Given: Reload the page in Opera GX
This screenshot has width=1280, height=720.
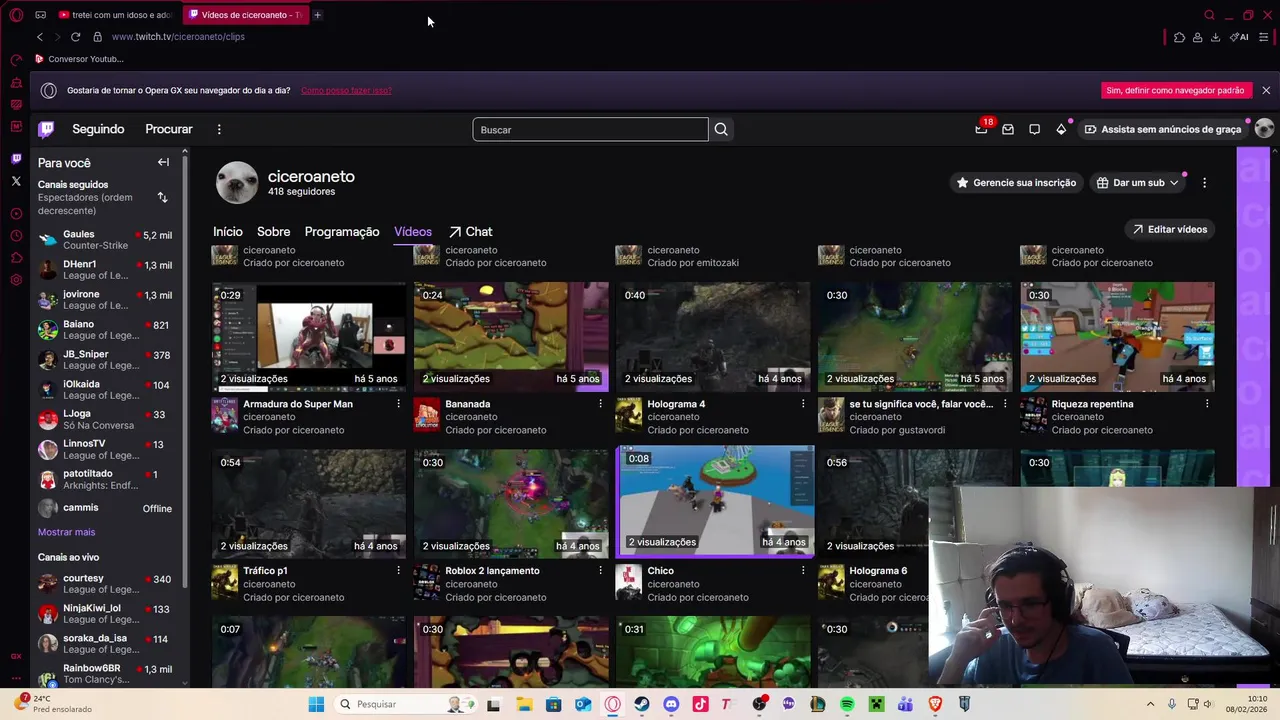Looking at the screenshot, I should (75, 37).
